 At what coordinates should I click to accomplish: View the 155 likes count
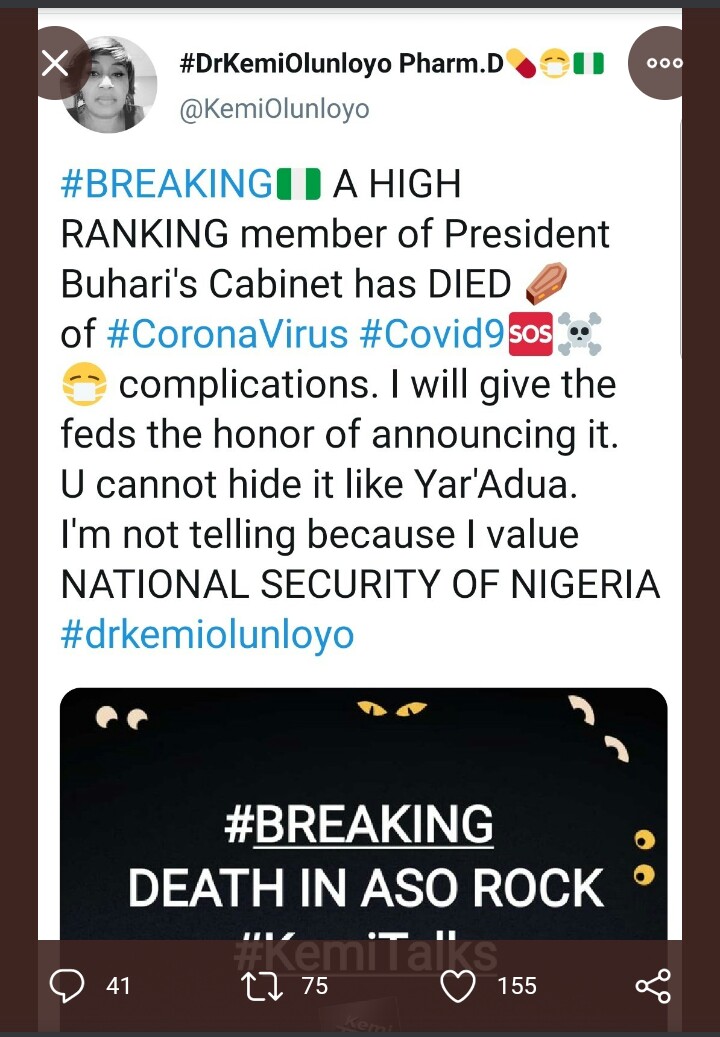pos(517,986)
